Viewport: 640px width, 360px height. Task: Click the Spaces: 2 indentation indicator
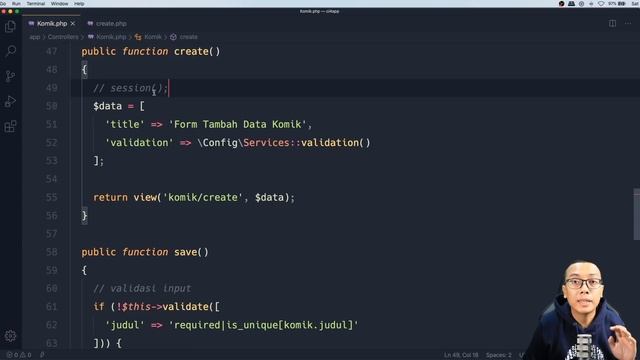click(498, 355)
